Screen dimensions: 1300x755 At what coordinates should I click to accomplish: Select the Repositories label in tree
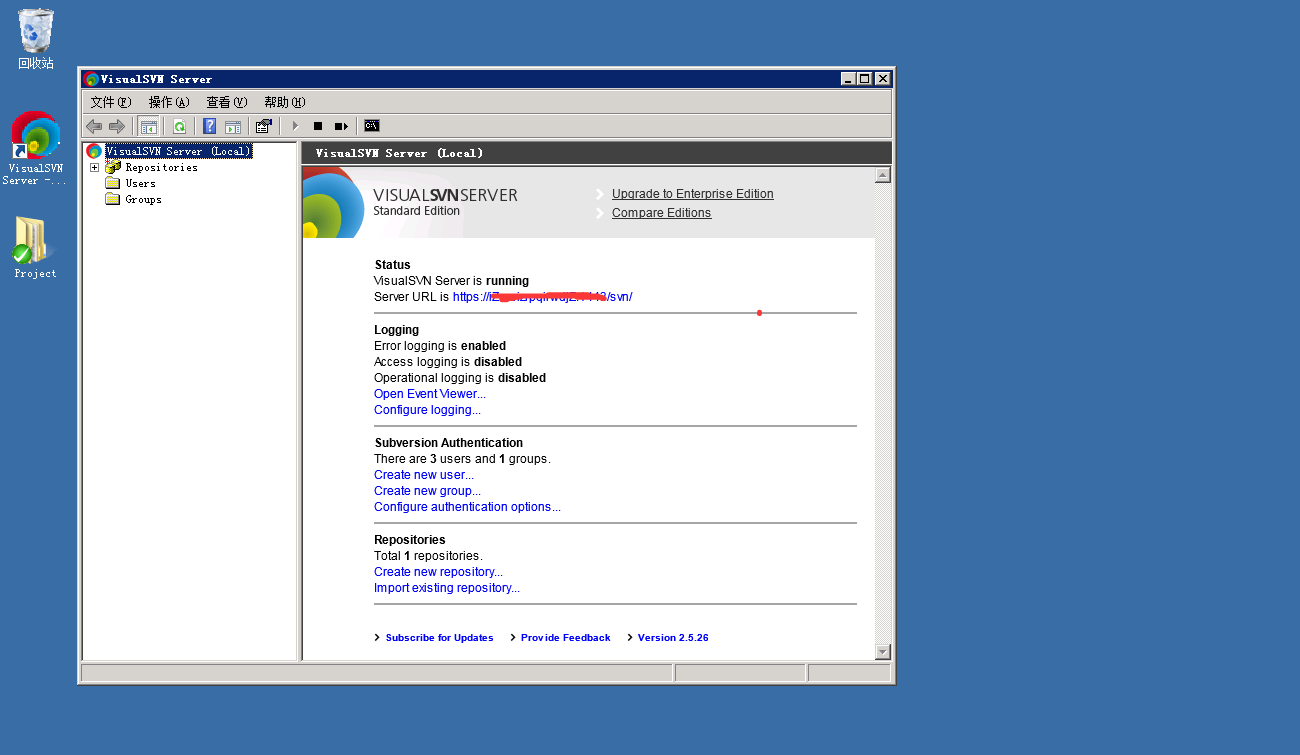161,167
